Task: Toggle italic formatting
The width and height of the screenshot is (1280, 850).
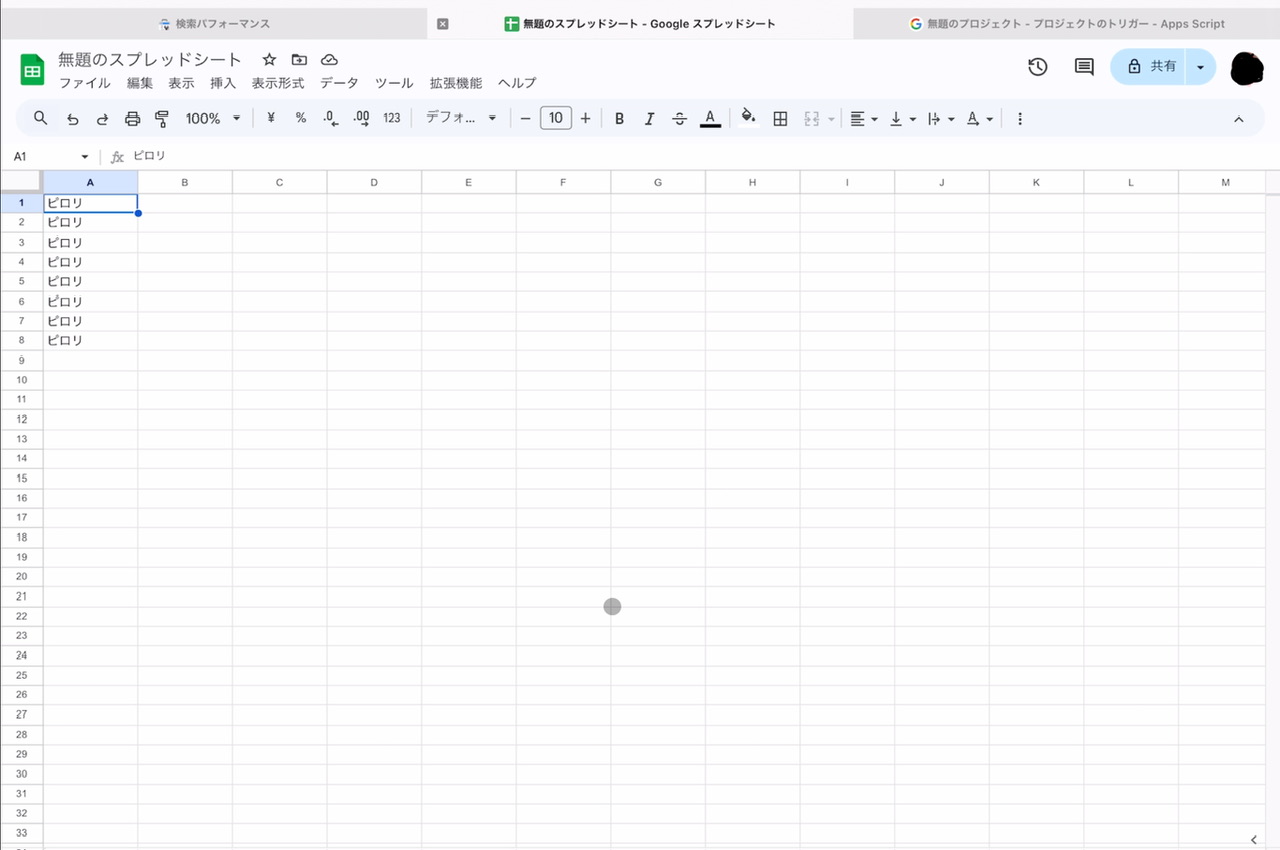Action: tap(650, 118)
